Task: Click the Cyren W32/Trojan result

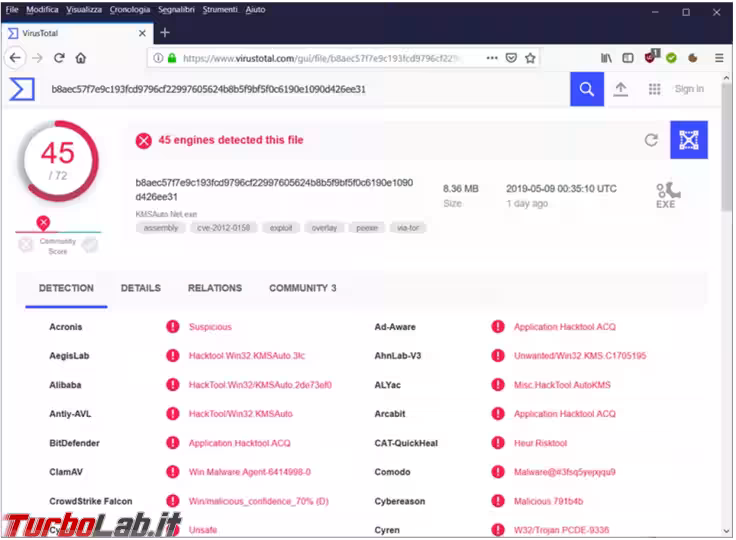Action: (x=561, y=530)
